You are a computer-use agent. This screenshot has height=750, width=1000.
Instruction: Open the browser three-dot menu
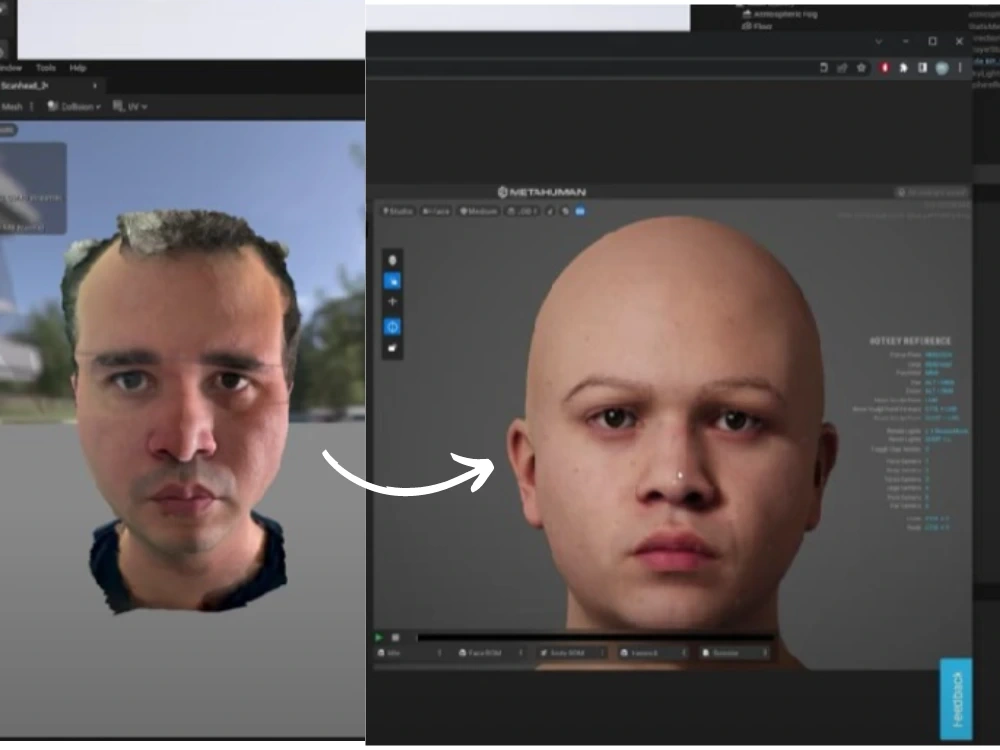pyautogui.click(x=960, y=68)
